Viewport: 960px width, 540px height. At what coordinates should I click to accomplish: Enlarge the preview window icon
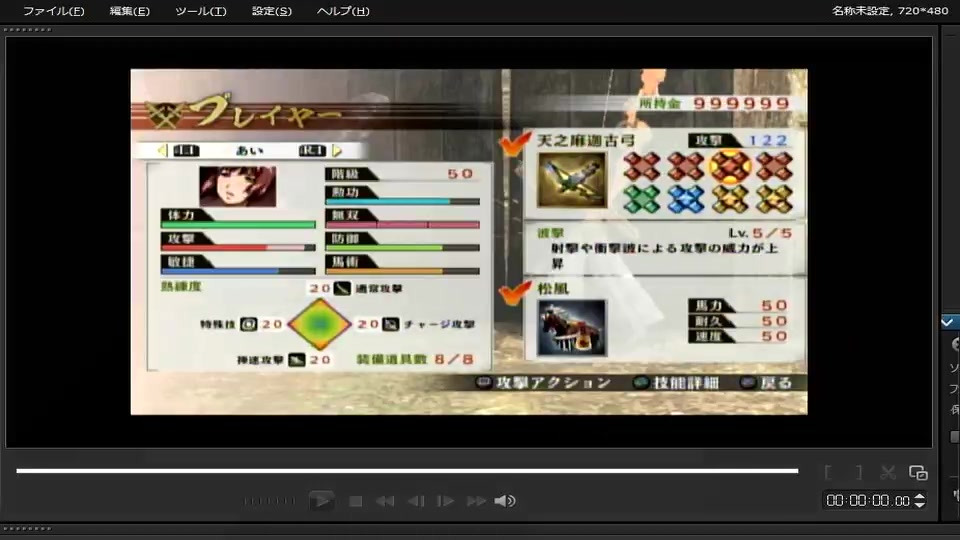point(918,472)
